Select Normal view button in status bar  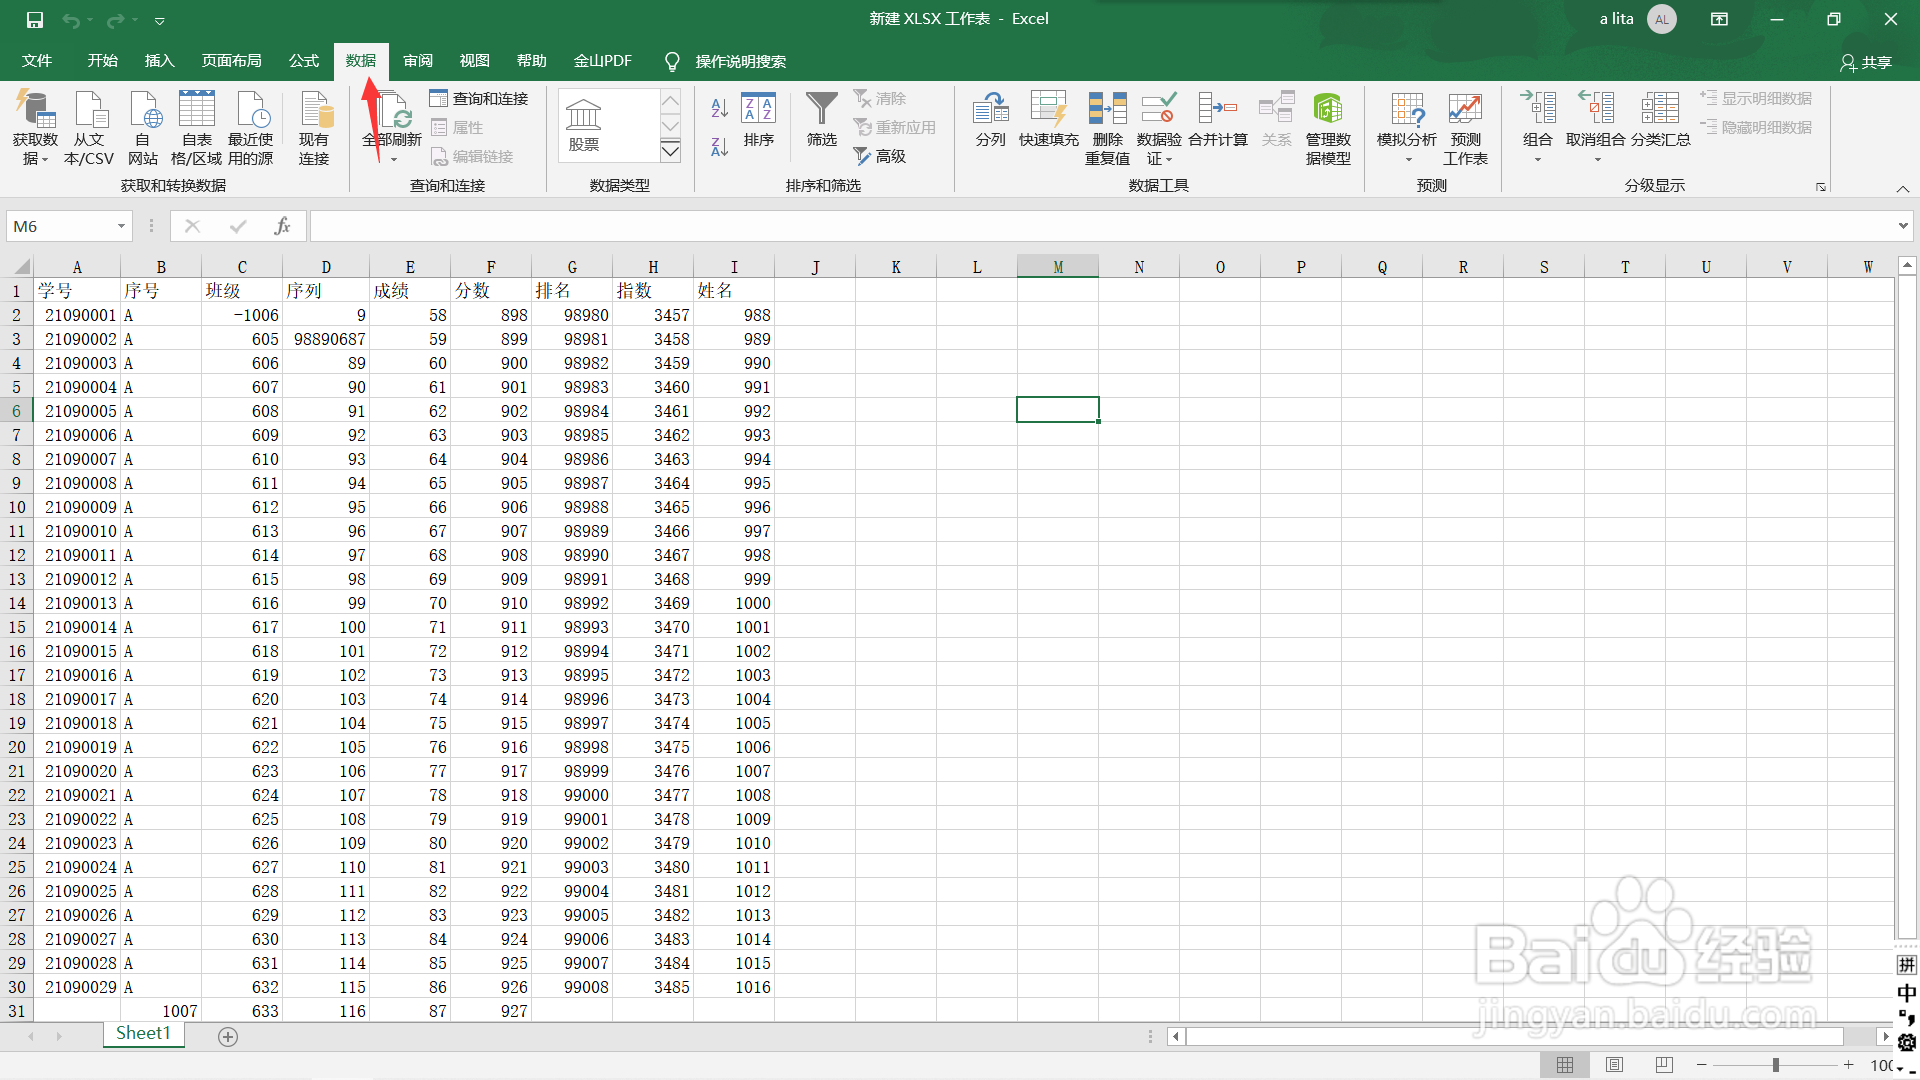[1565, 1065]
